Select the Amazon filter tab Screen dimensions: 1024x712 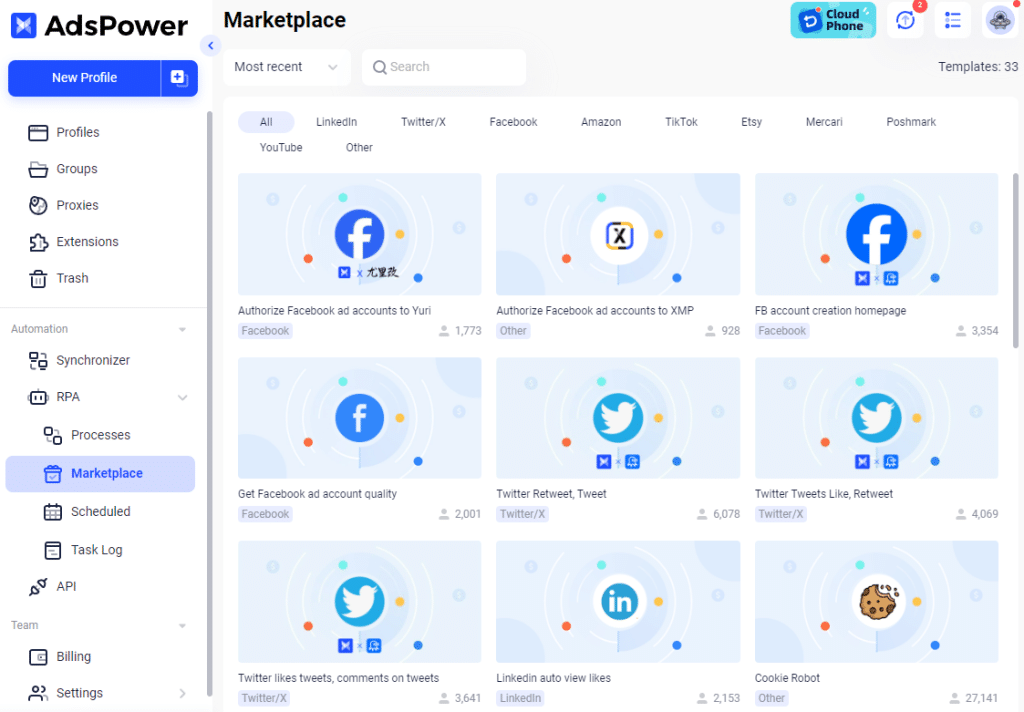[x=601, y=122]
